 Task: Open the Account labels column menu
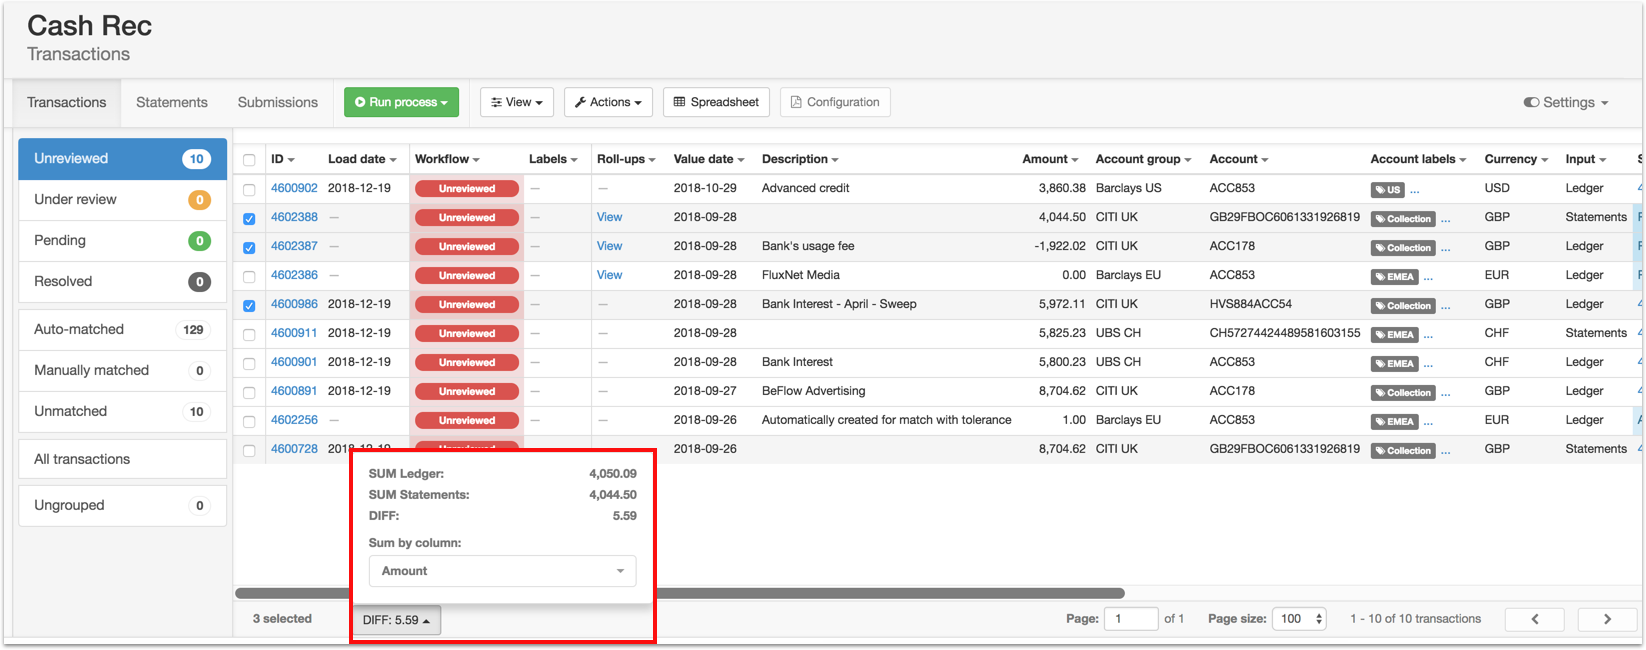pos(1418,159)
